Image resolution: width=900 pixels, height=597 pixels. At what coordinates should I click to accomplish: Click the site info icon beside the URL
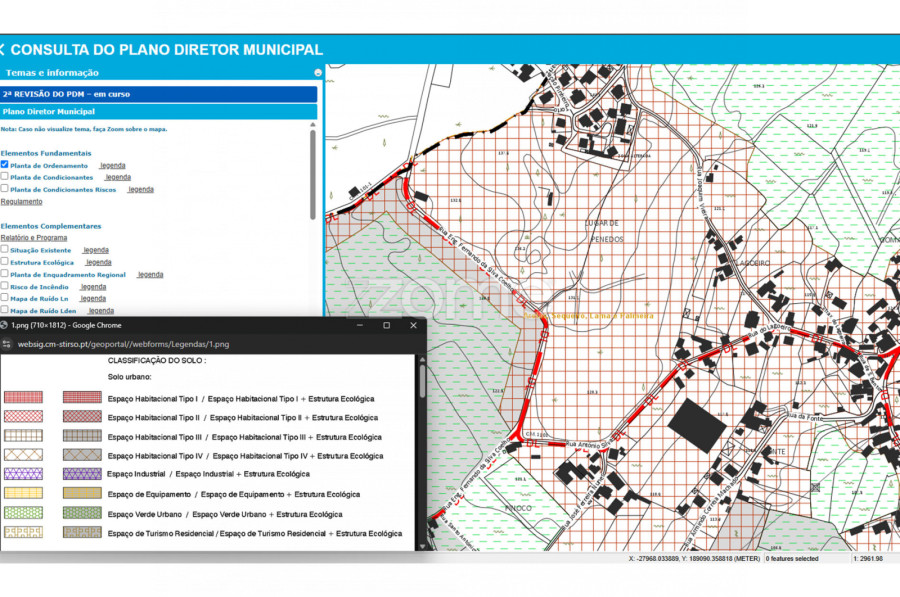click(x=7, y=344)
